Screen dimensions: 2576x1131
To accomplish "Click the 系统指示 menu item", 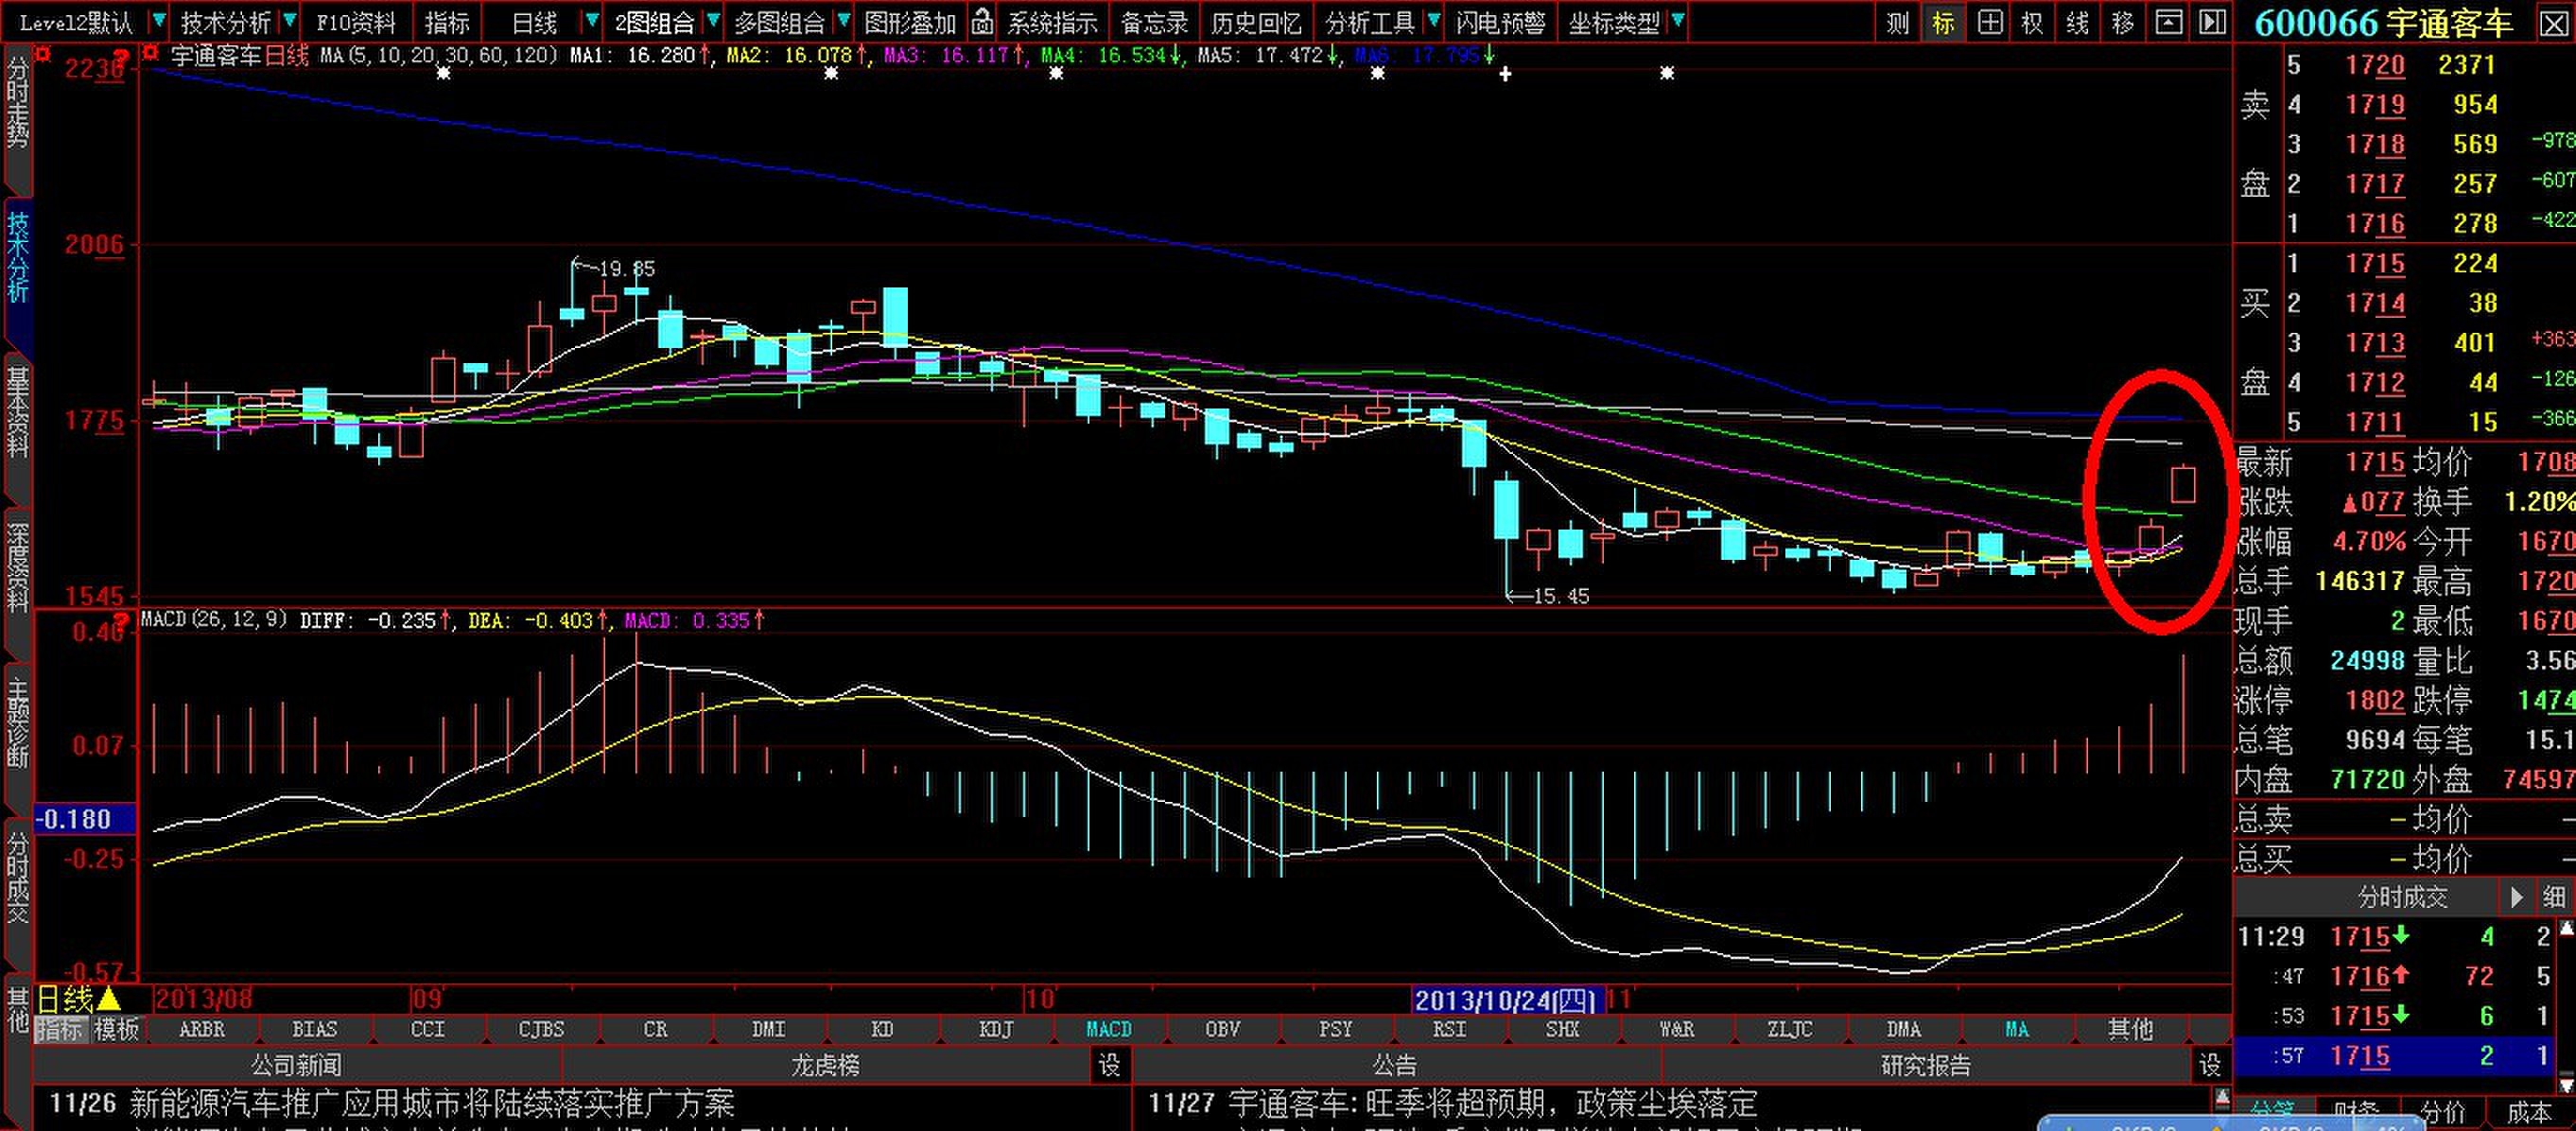I will [x=1052, y=22].
